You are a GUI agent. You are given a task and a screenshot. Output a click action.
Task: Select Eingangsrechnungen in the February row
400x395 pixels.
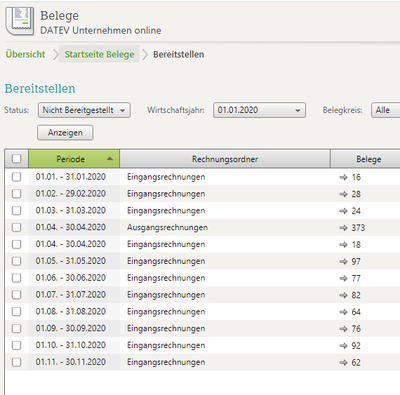pos(166,194)
